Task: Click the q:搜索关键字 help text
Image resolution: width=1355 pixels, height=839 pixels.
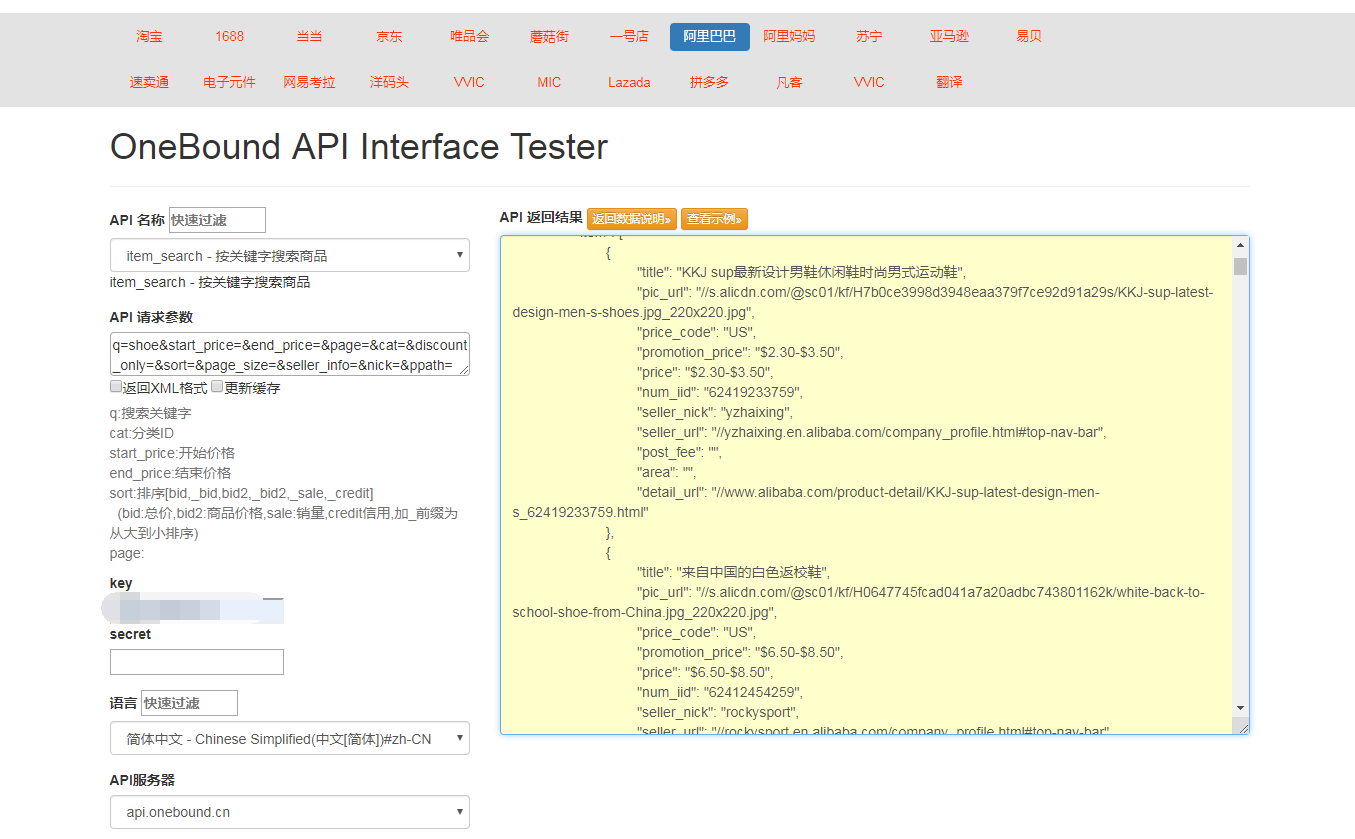Action: click(150, 413)
